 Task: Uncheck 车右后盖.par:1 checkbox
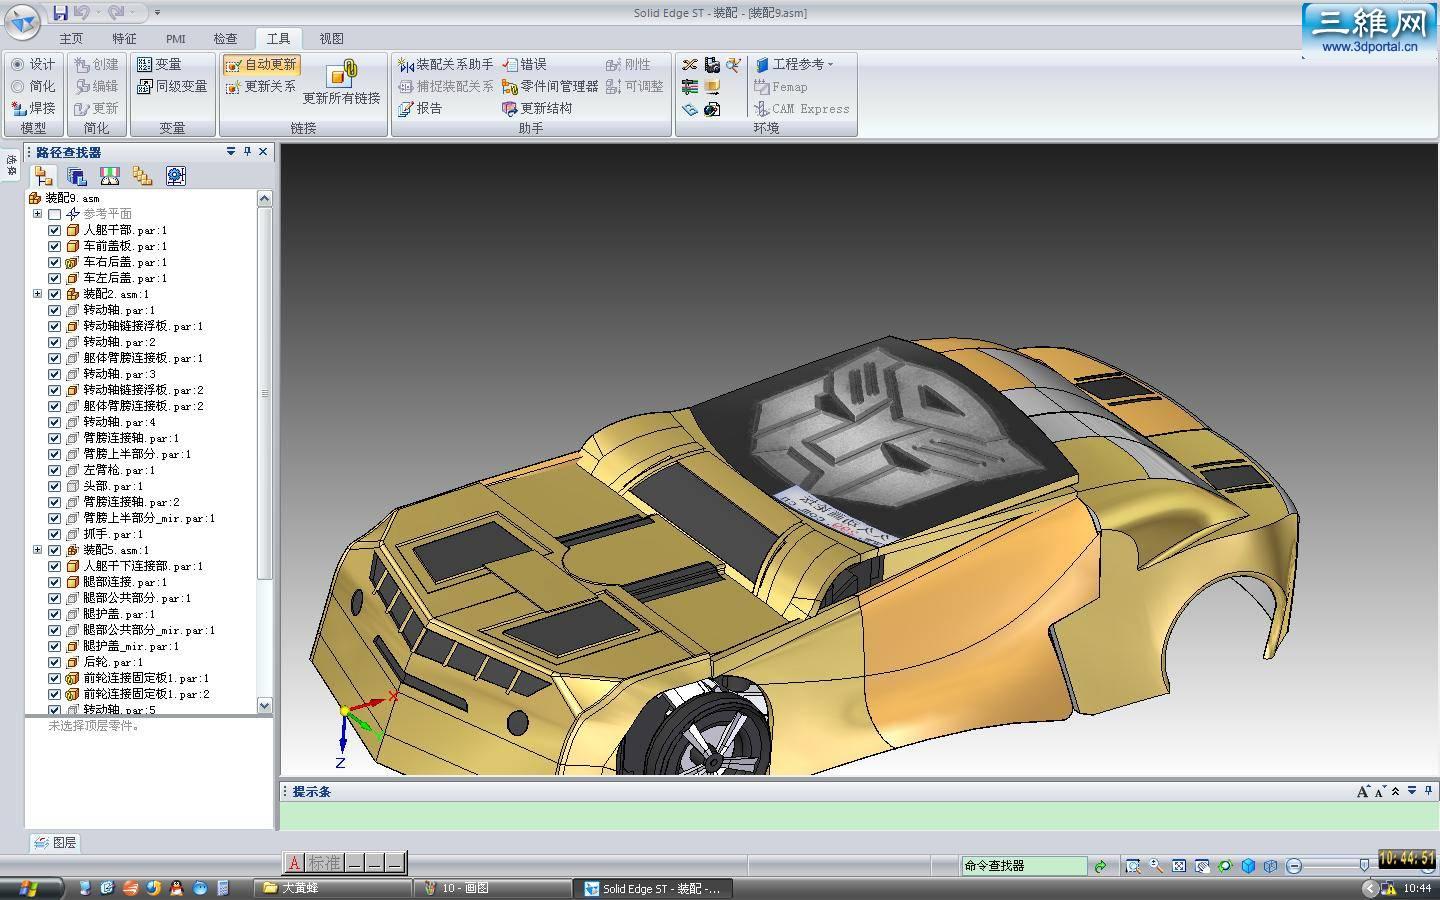pos(55,262)
